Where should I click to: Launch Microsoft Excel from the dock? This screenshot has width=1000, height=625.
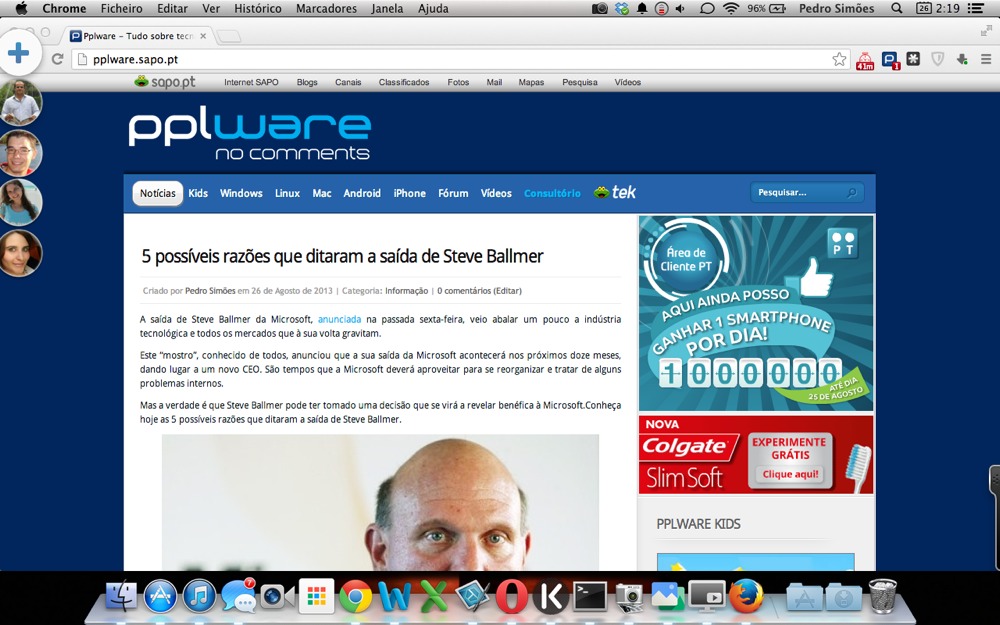click(x=433, y=597)
